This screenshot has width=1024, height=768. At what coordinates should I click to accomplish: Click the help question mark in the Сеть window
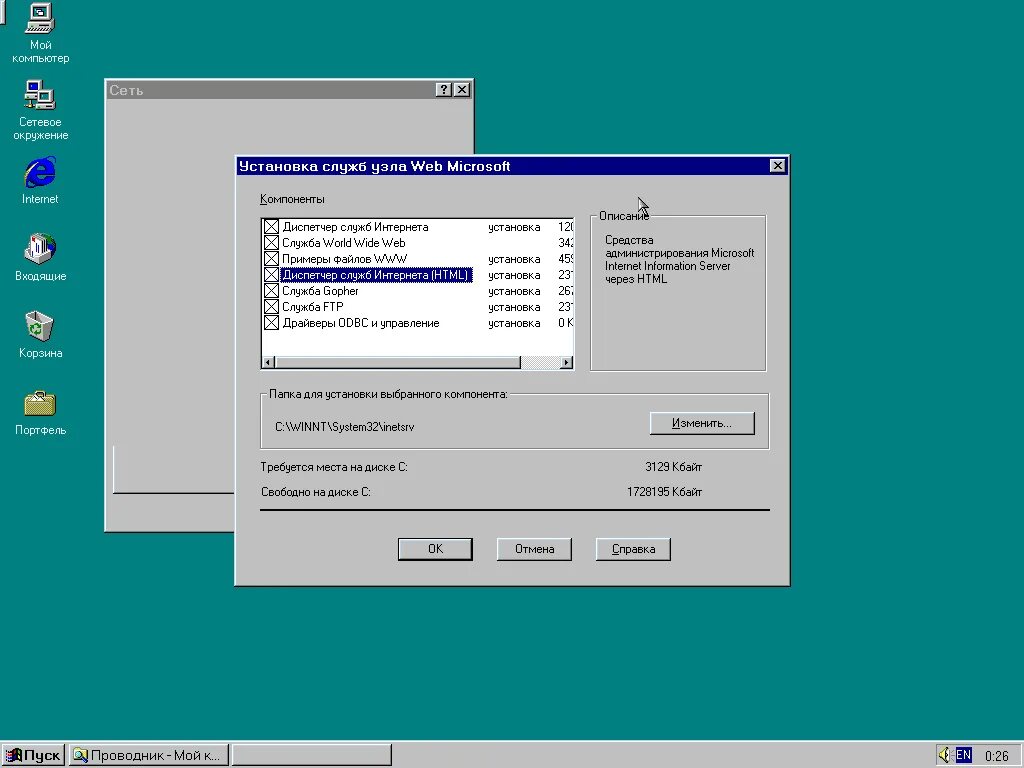pos(443,89)
